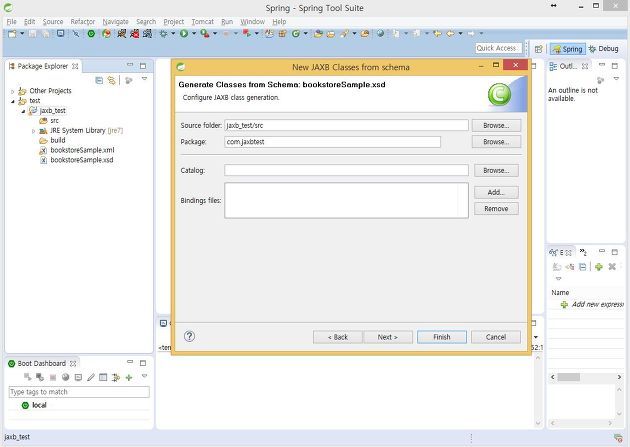Click the properties window icon in Boot Dashboard
The image size is (630, 447).
point(103,377)
